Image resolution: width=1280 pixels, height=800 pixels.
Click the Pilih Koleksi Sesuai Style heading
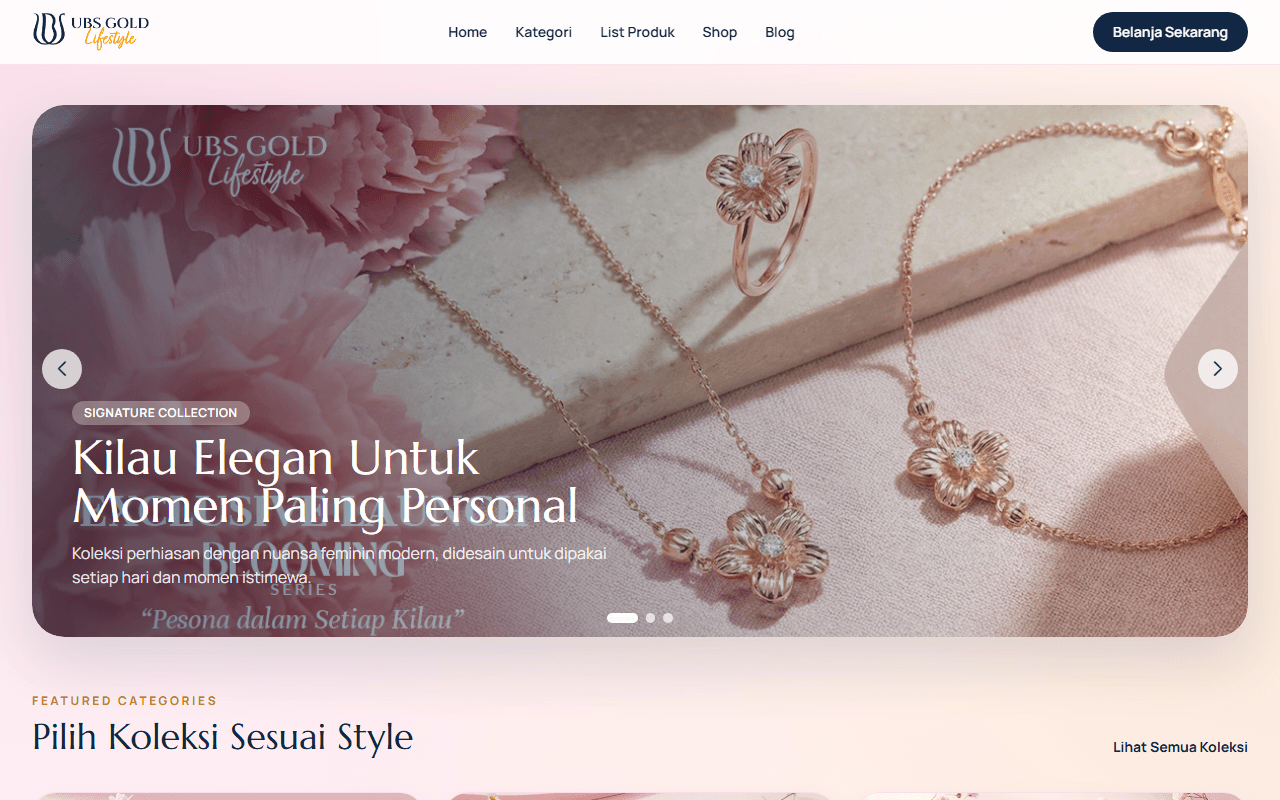pyautogui.click(x=223, y=737)
